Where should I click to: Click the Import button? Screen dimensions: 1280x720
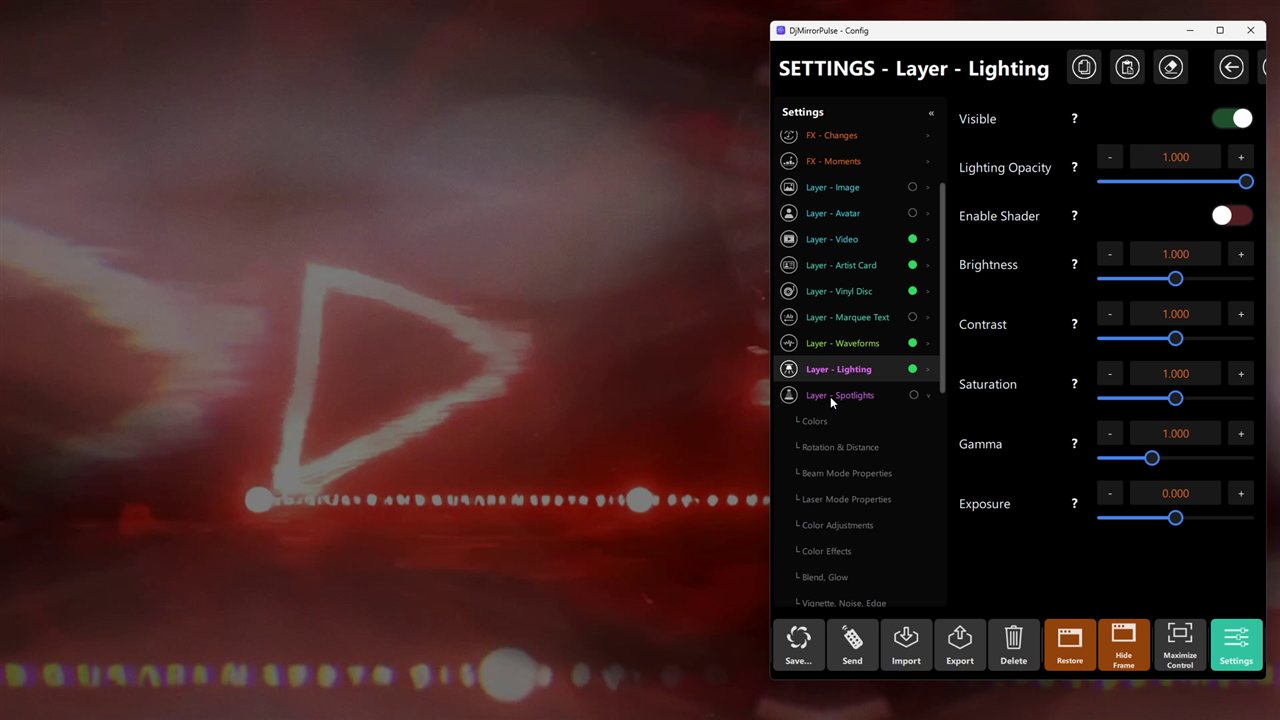(906, 645)
